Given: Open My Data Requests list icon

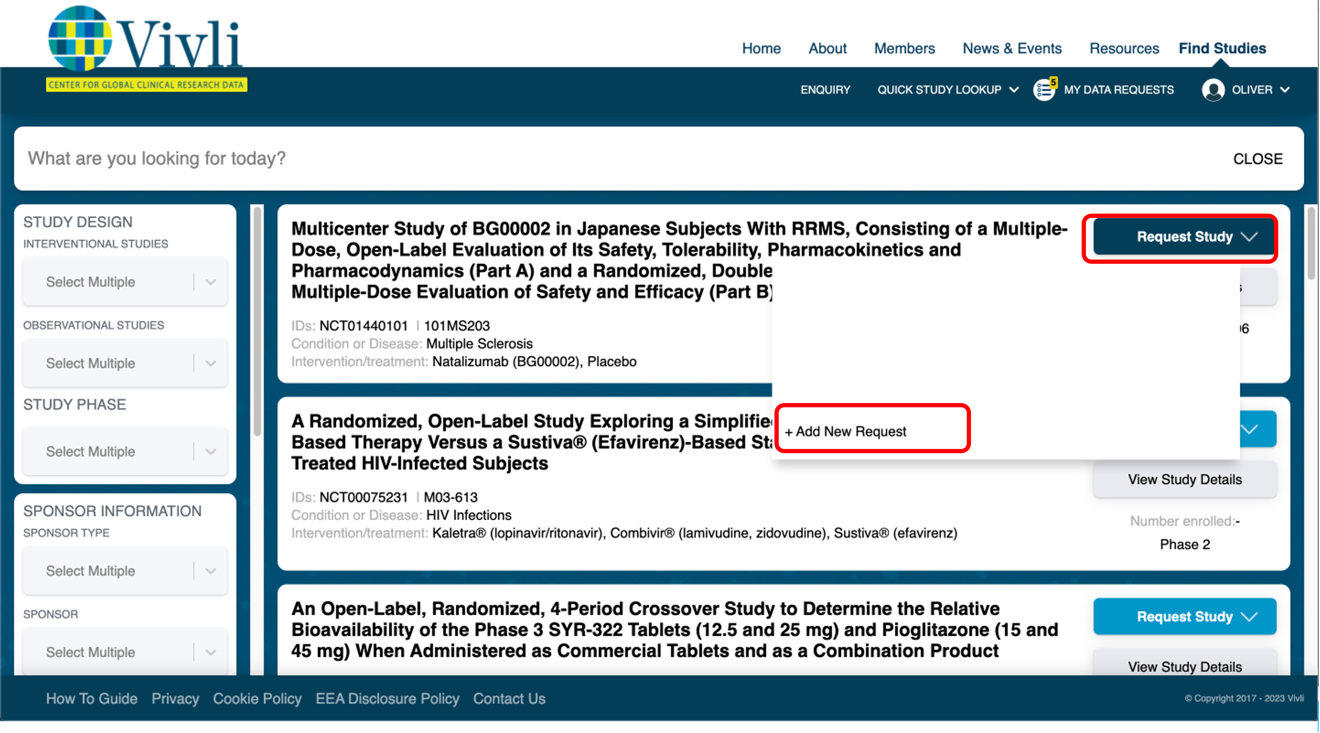Looking at the screenshot, I should (1044, 90).
